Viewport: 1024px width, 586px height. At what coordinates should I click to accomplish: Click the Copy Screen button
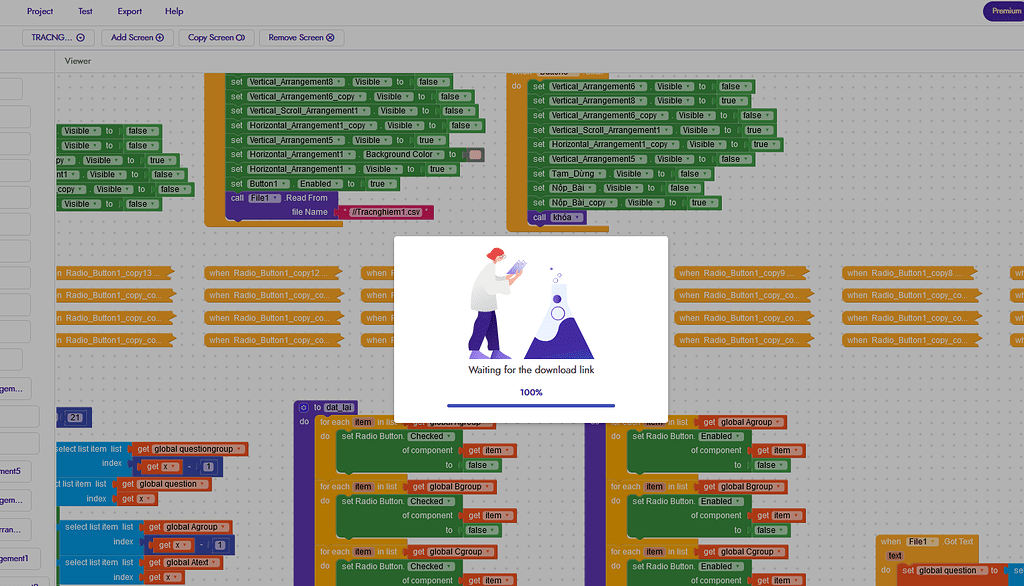[216, 38]
